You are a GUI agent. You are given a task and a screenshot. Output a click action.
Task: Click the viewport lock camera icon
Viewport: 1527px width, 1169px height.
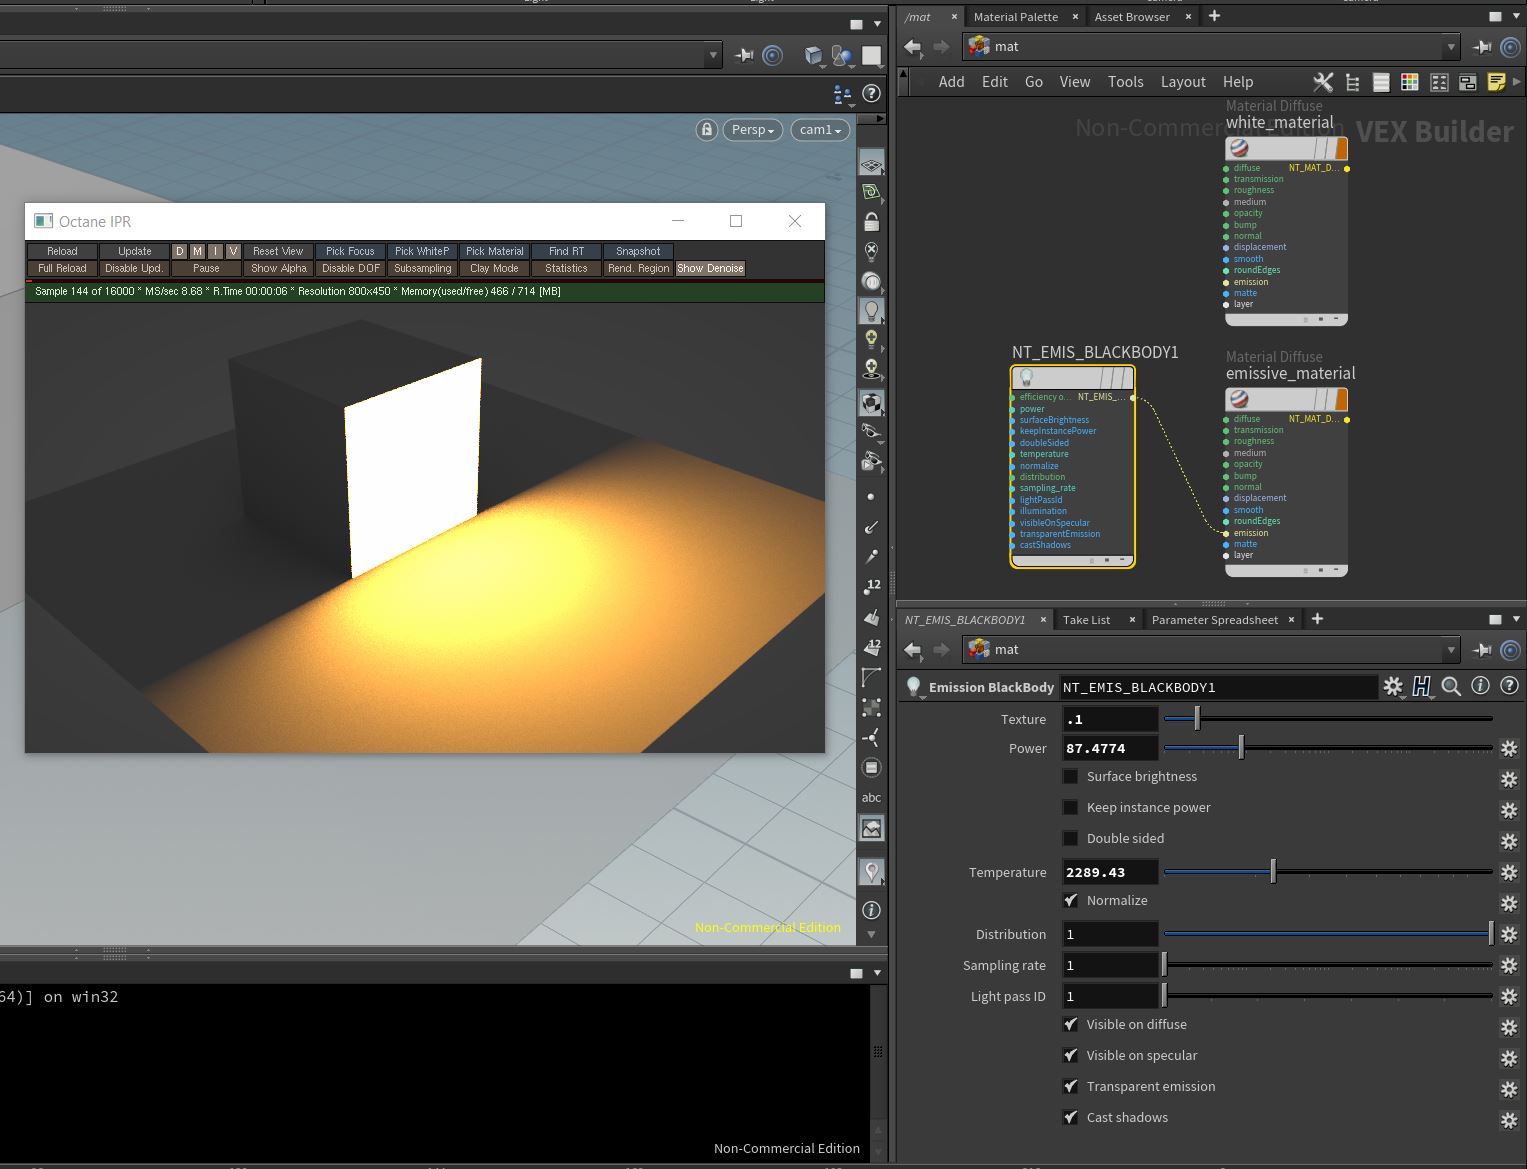click(x=707, y=130)
